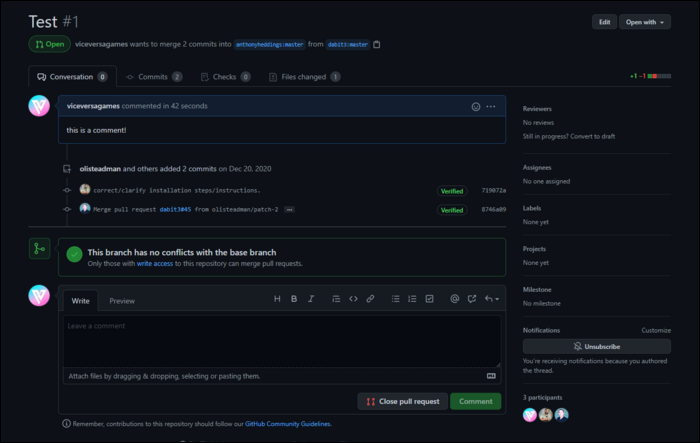
Task: Click Convert to draft link
Action: [592, 137]
